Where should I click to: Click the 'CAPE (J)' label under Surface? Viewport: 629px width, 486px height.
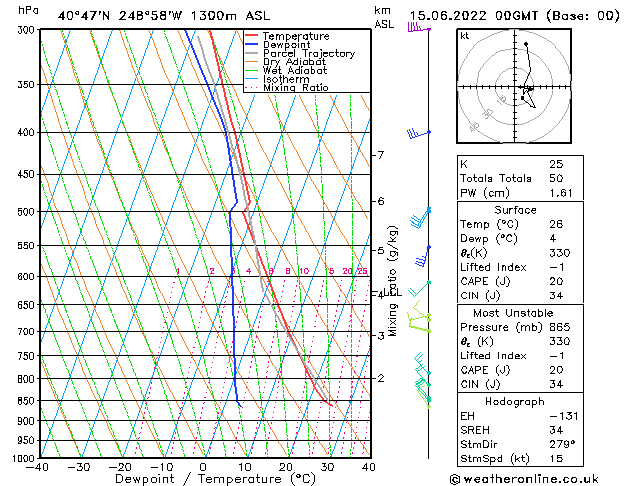(485, 281)
